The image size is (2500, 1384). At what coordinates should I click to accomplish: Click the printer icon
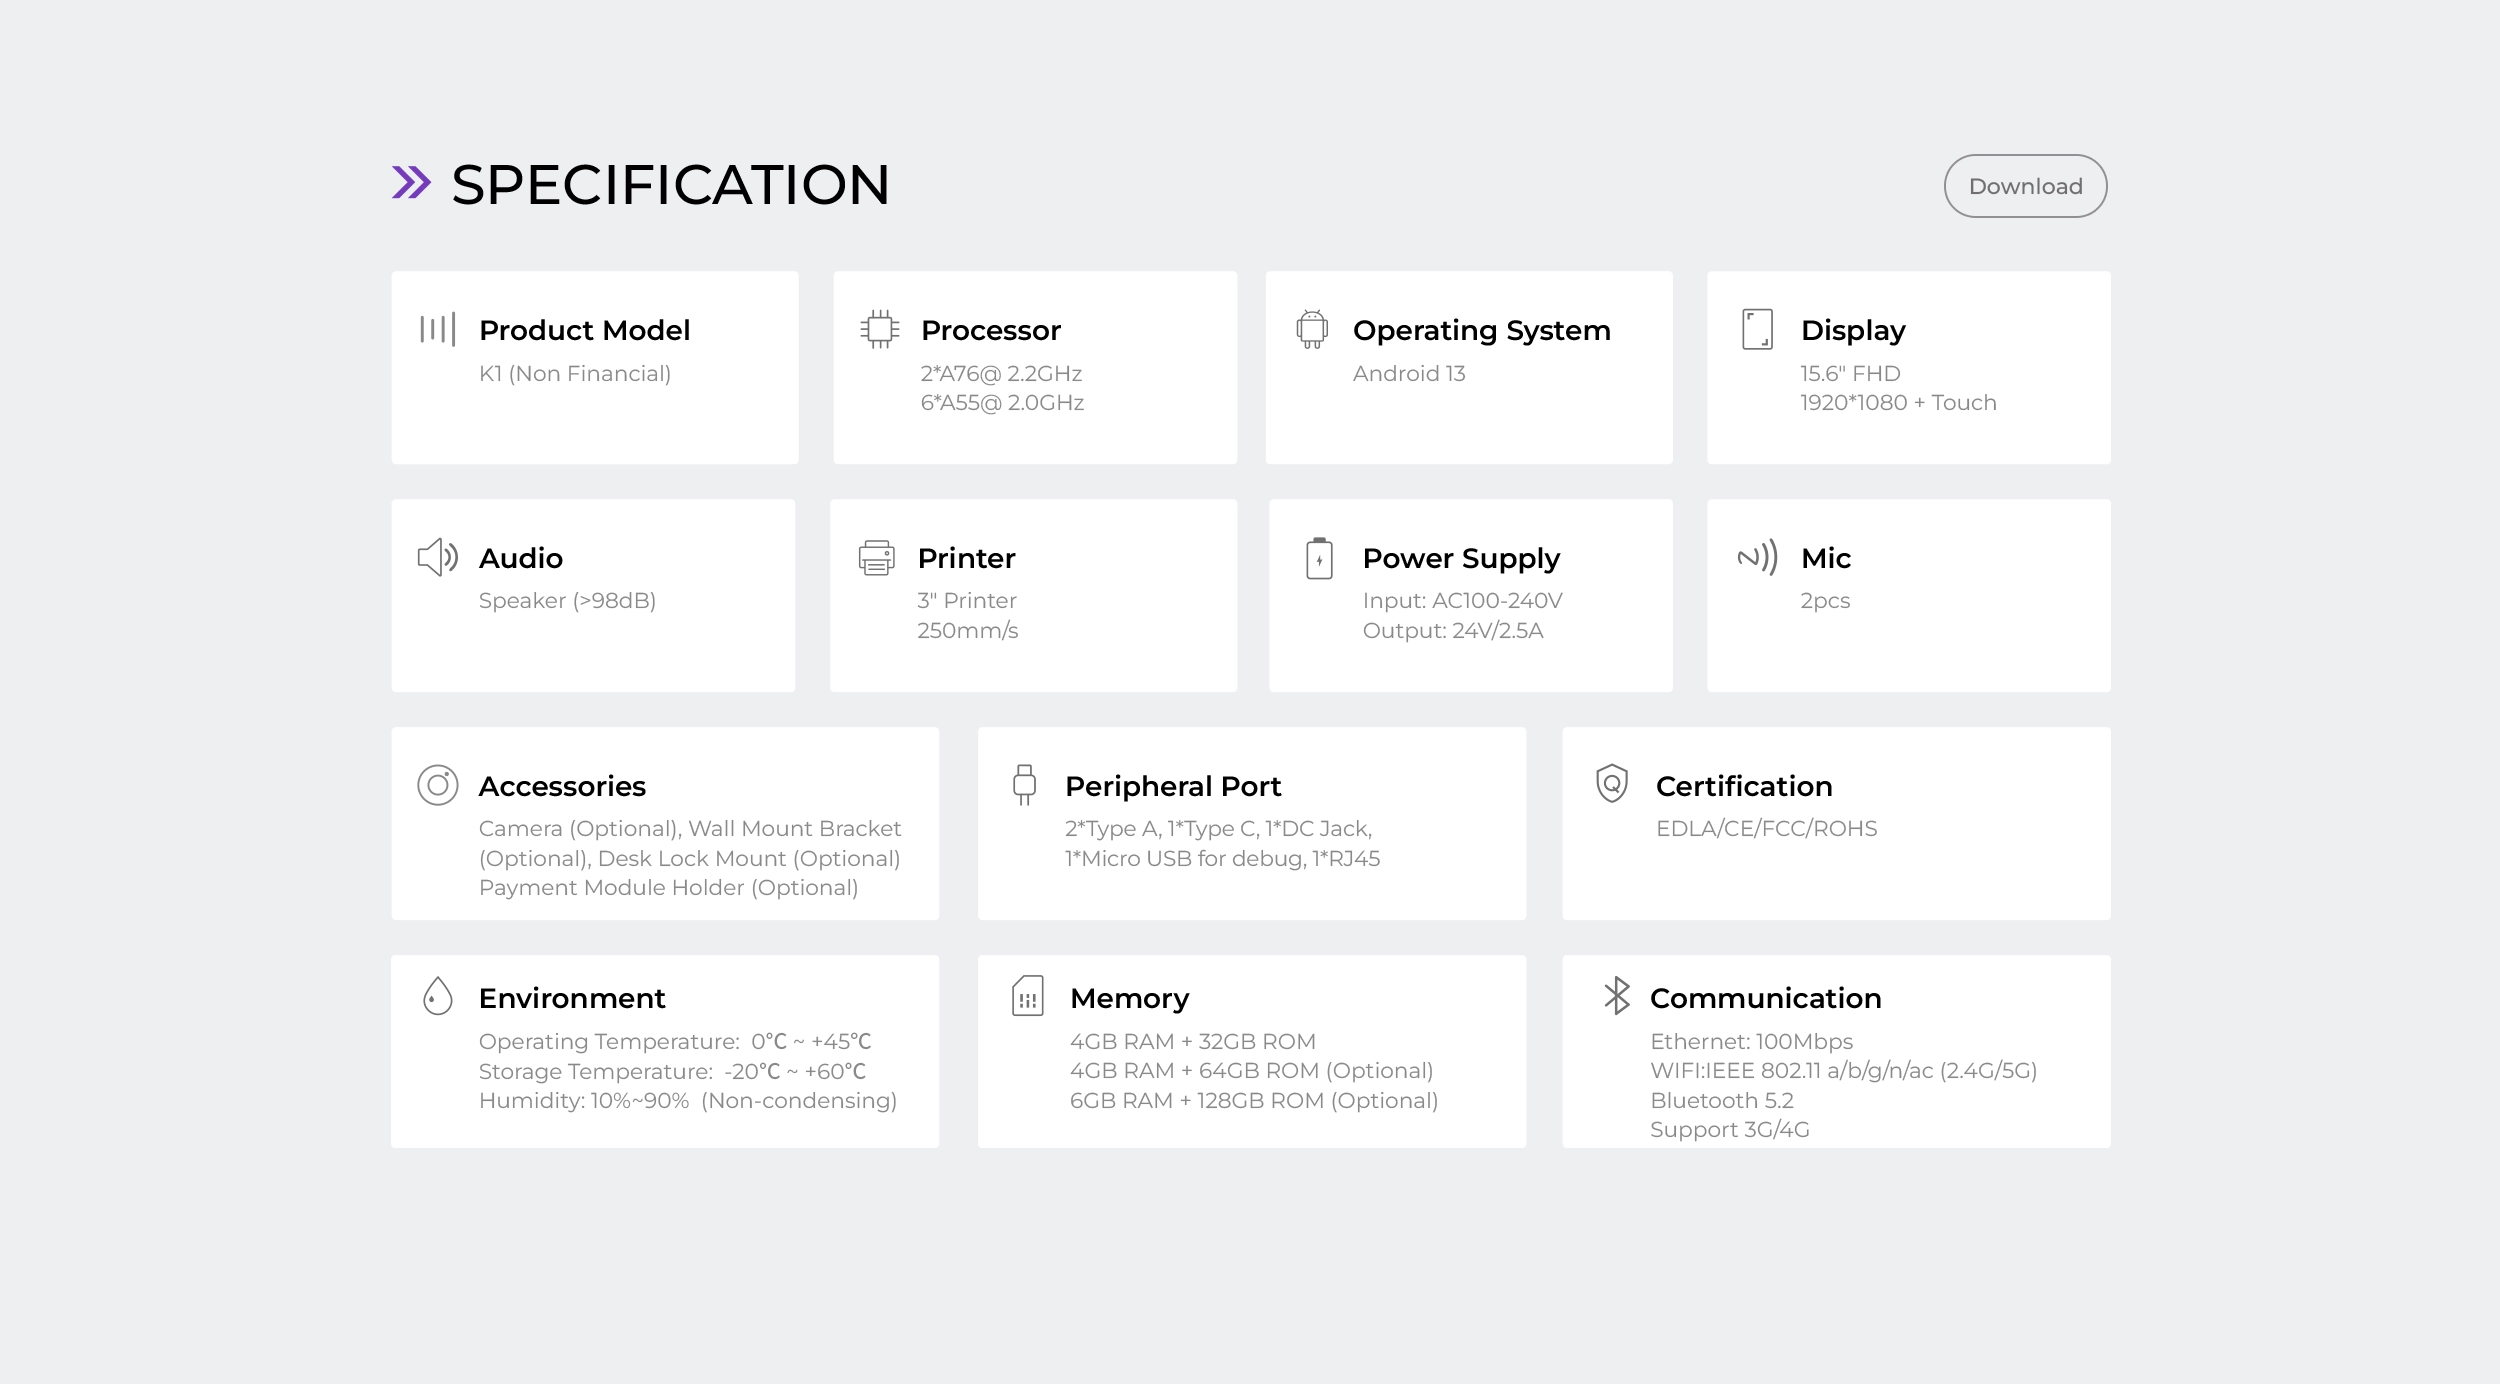coord(877,557)
